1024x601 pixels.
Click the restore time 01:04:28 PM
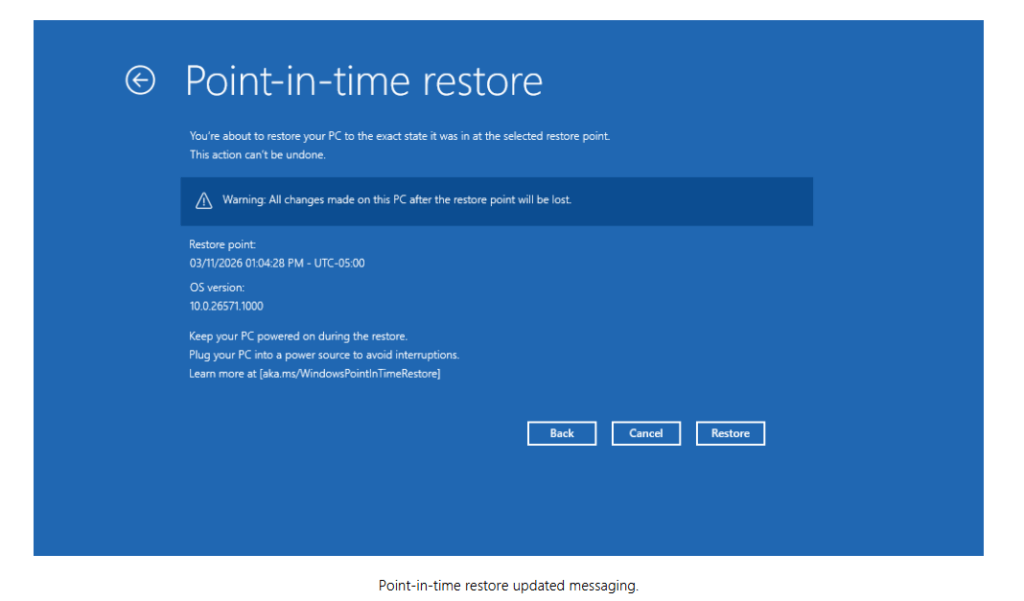276,263
